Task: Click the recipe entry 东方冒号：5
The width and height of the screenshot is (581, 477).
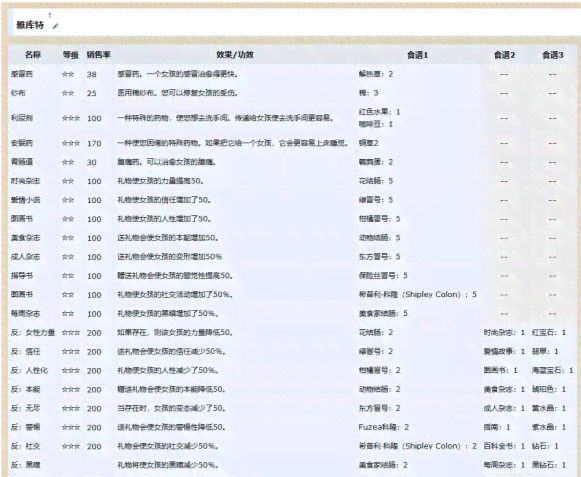Action: click(379, 256)
